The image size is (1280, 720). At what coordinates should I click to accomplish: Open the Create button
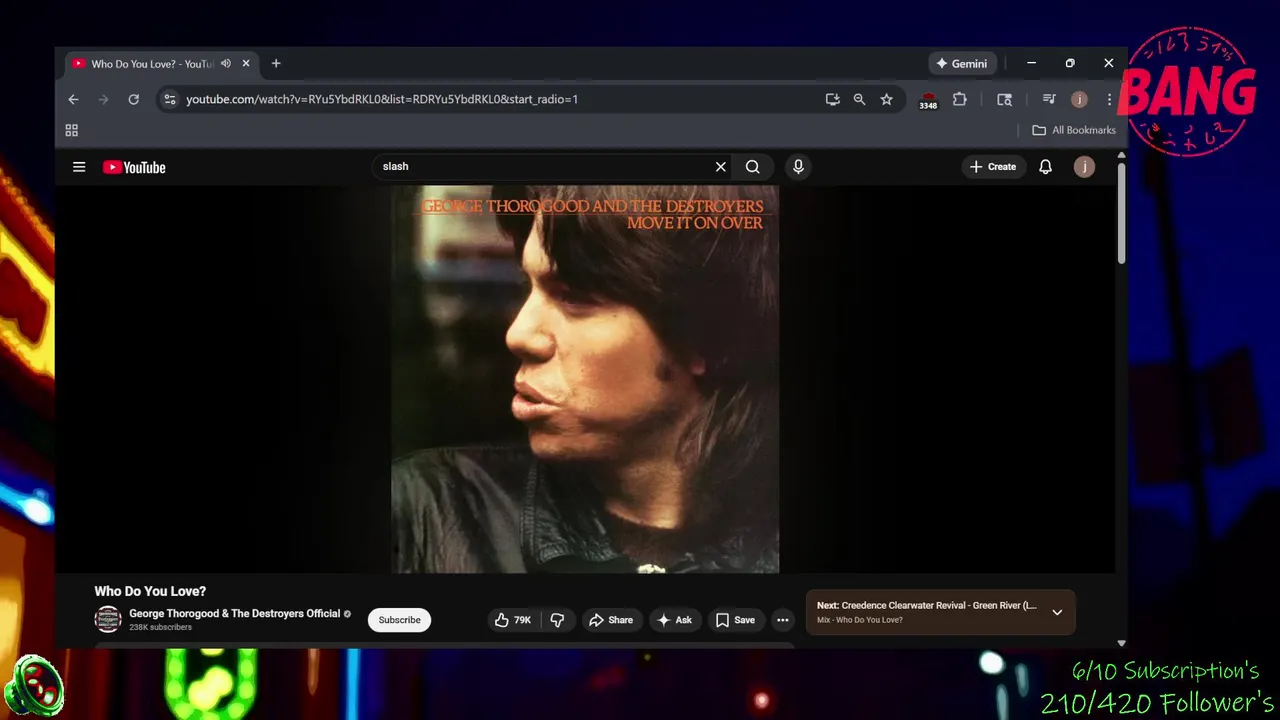point(993,167)
